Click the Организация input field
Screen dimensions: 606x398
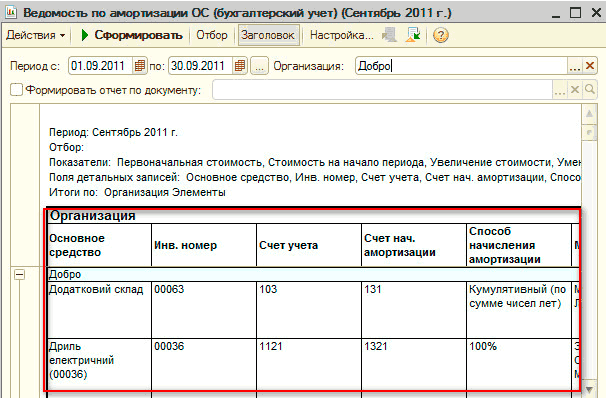[461, 66]
